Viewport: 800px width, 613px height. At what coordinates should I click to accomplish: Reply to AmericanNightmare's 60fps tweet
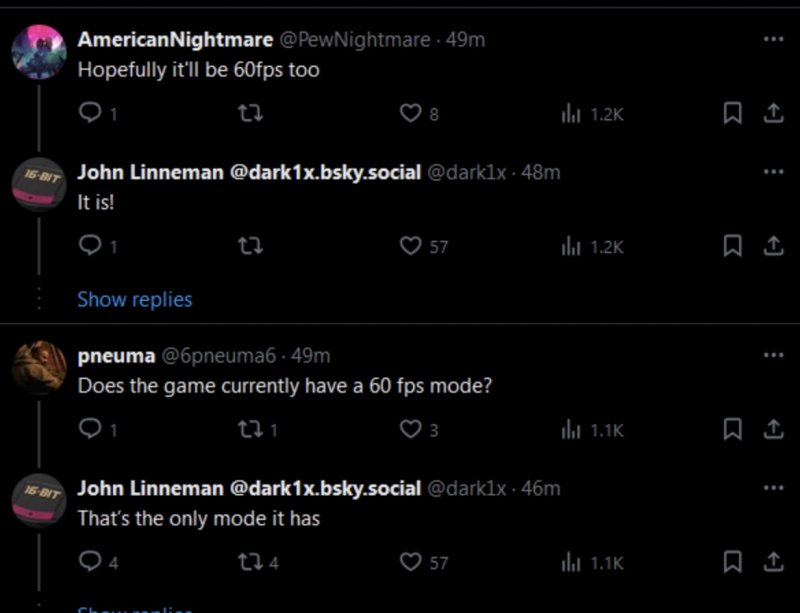click(x=88, y=114)
